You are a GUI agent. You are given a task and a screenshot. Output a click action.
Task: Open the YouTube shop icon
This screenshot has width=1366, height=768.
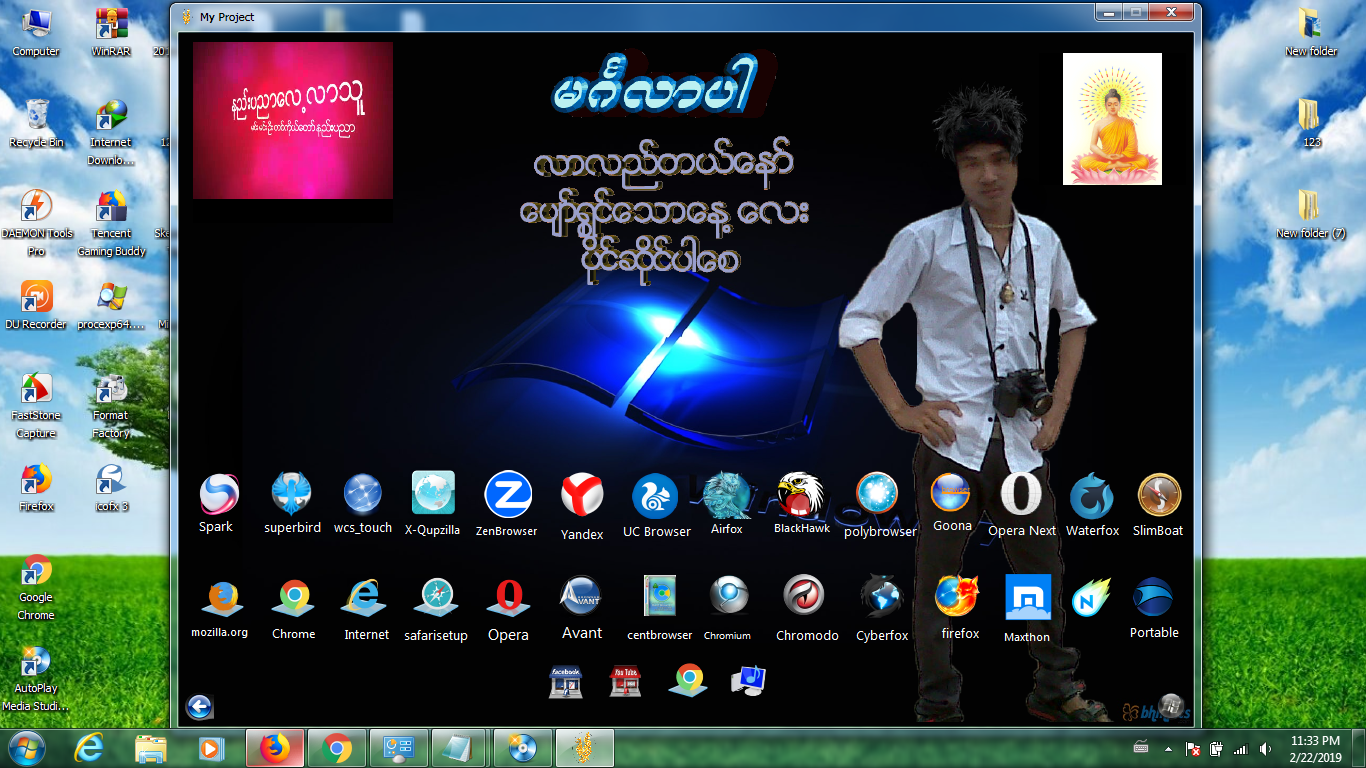625,681
